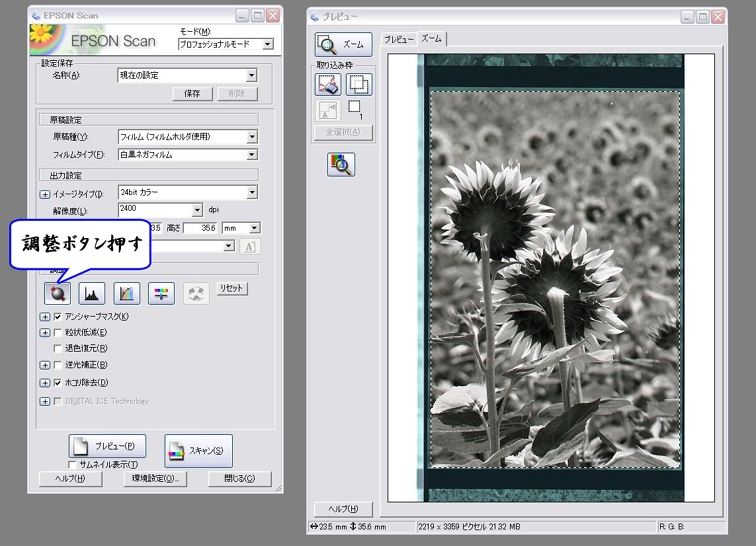Click the auto exposure adjustment icon

(x=56, y=293)
